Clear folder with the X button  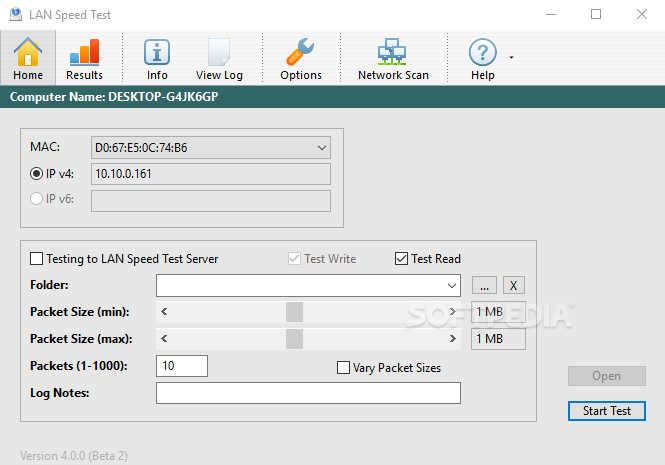tap(514, 285)
